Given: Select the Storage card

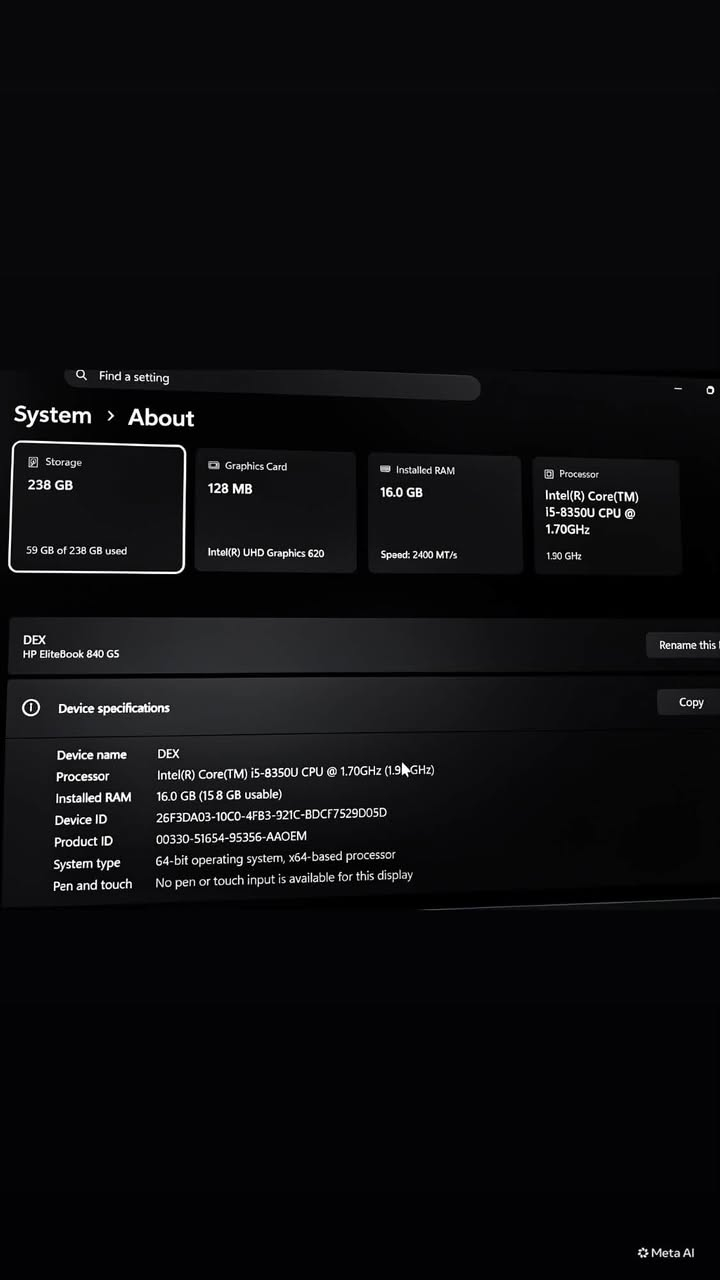Looking at the screenshot, I should tap(97, 508).
